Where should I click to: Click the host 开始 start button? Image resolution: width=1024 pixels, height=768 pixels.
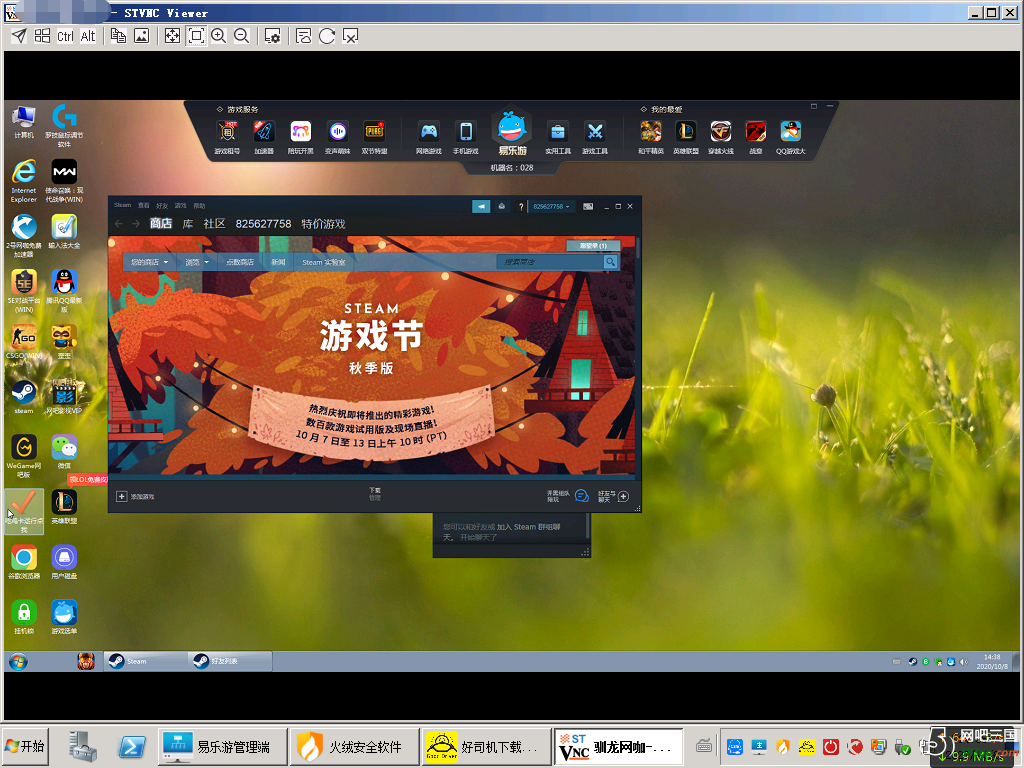coord(24,746)
